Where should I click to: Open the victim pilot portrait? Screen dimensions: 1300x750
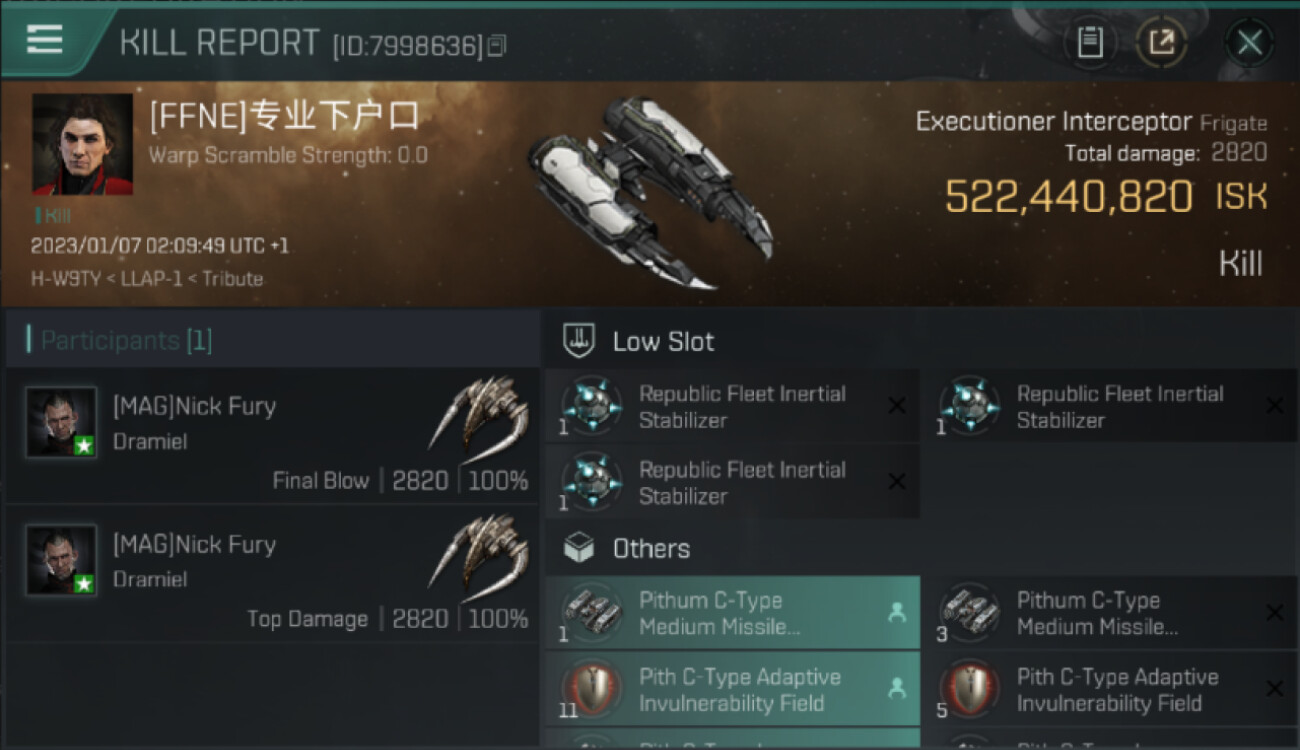coord(82,144)
